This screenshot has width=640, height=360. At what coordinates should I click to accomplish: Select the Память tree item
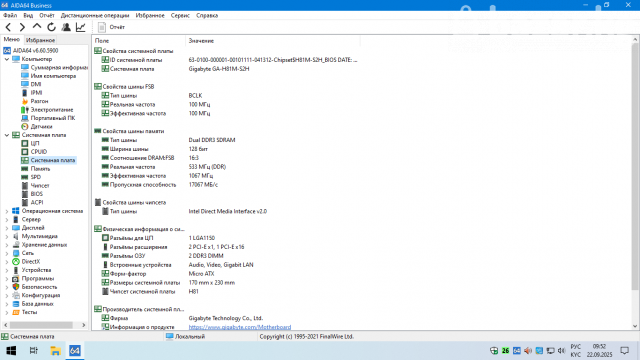40,169
